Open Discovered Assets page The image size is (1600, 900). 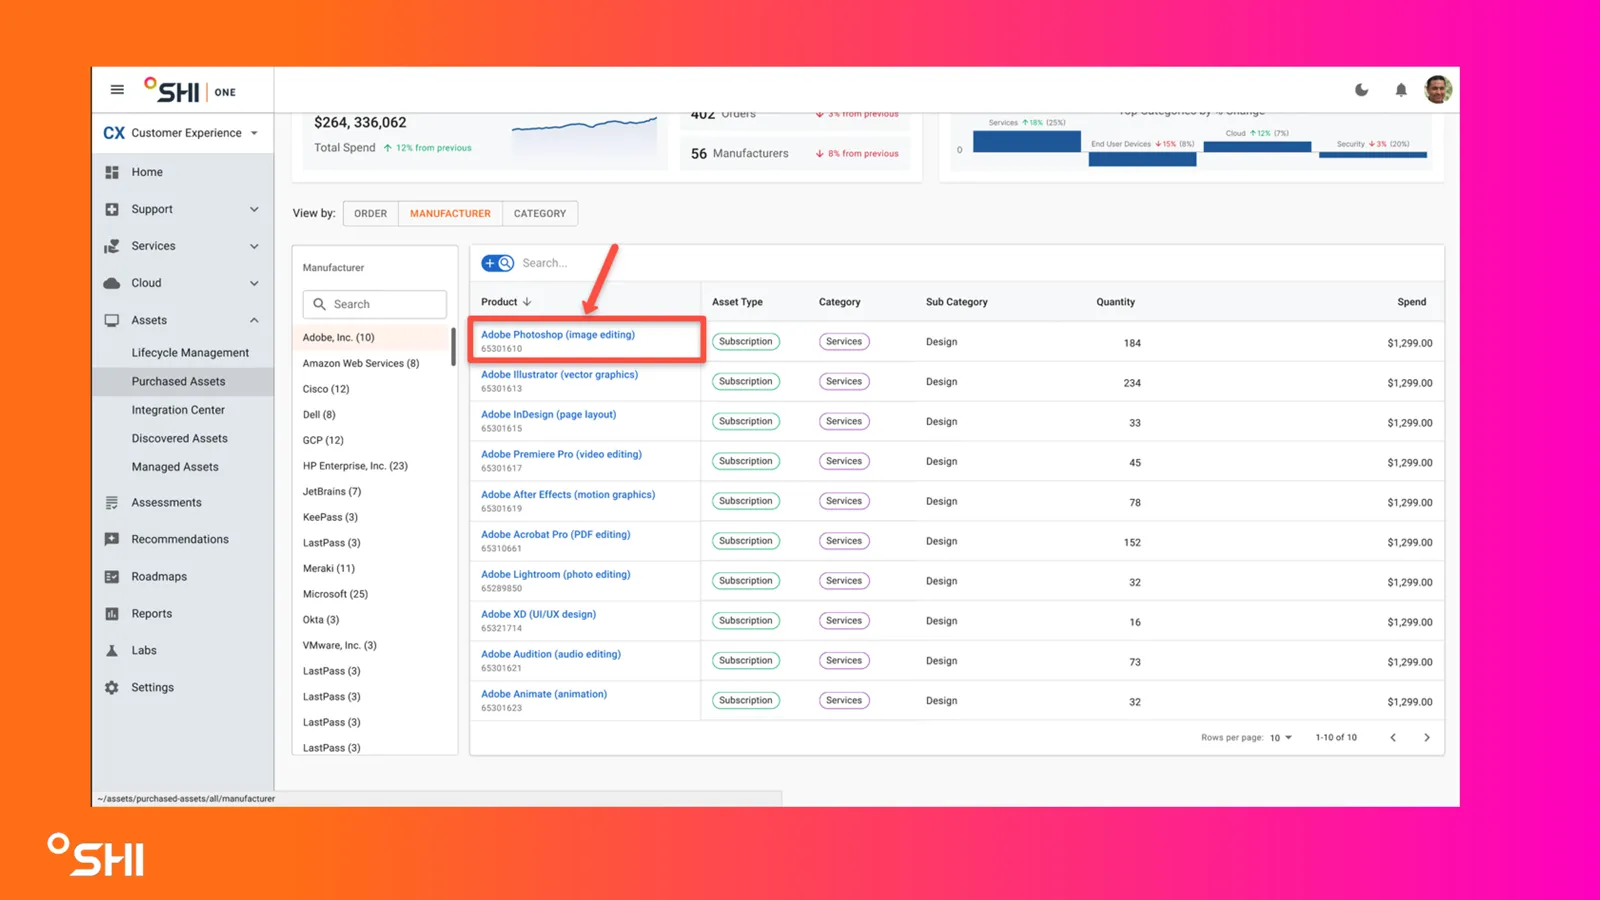(x=180, y=438)
